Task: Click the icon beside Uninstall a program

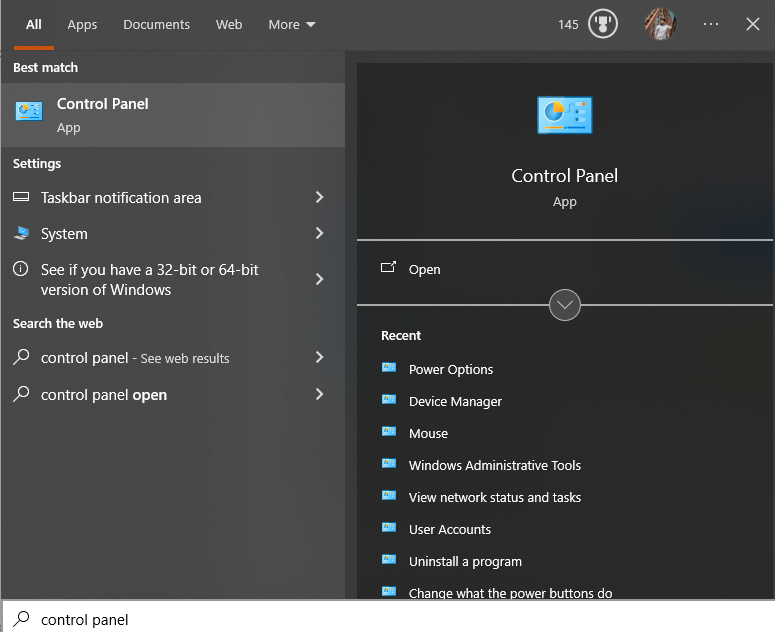Action: [x=389, y=559]
